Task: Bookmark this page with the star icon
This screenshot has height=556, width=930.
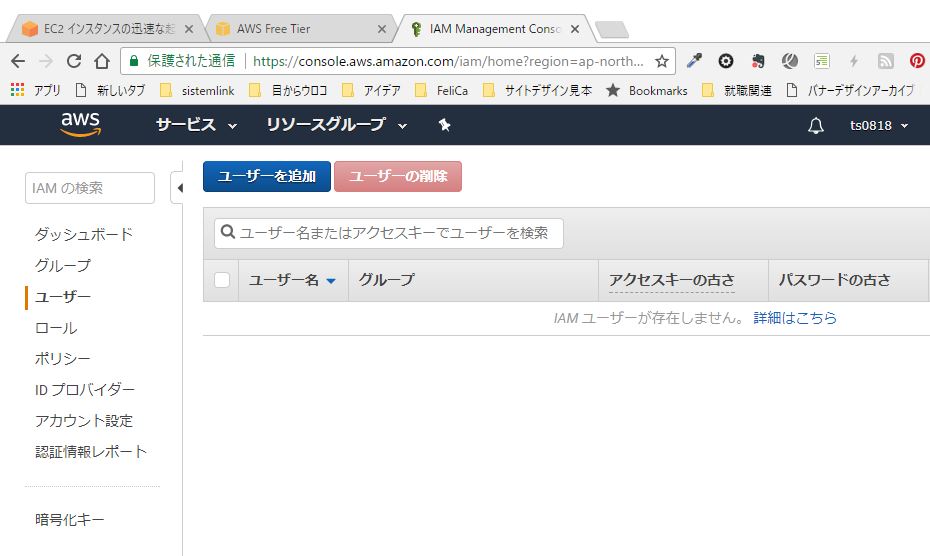Action: pyautogui.click(x=662, y=61)
